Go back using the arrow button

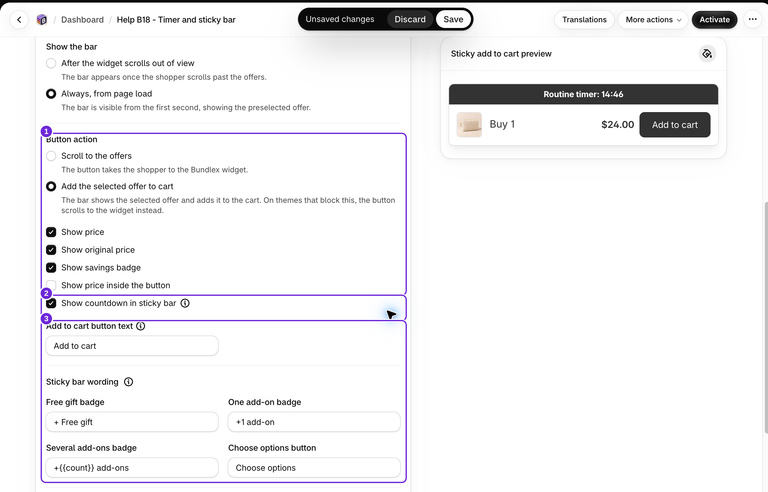19,20
